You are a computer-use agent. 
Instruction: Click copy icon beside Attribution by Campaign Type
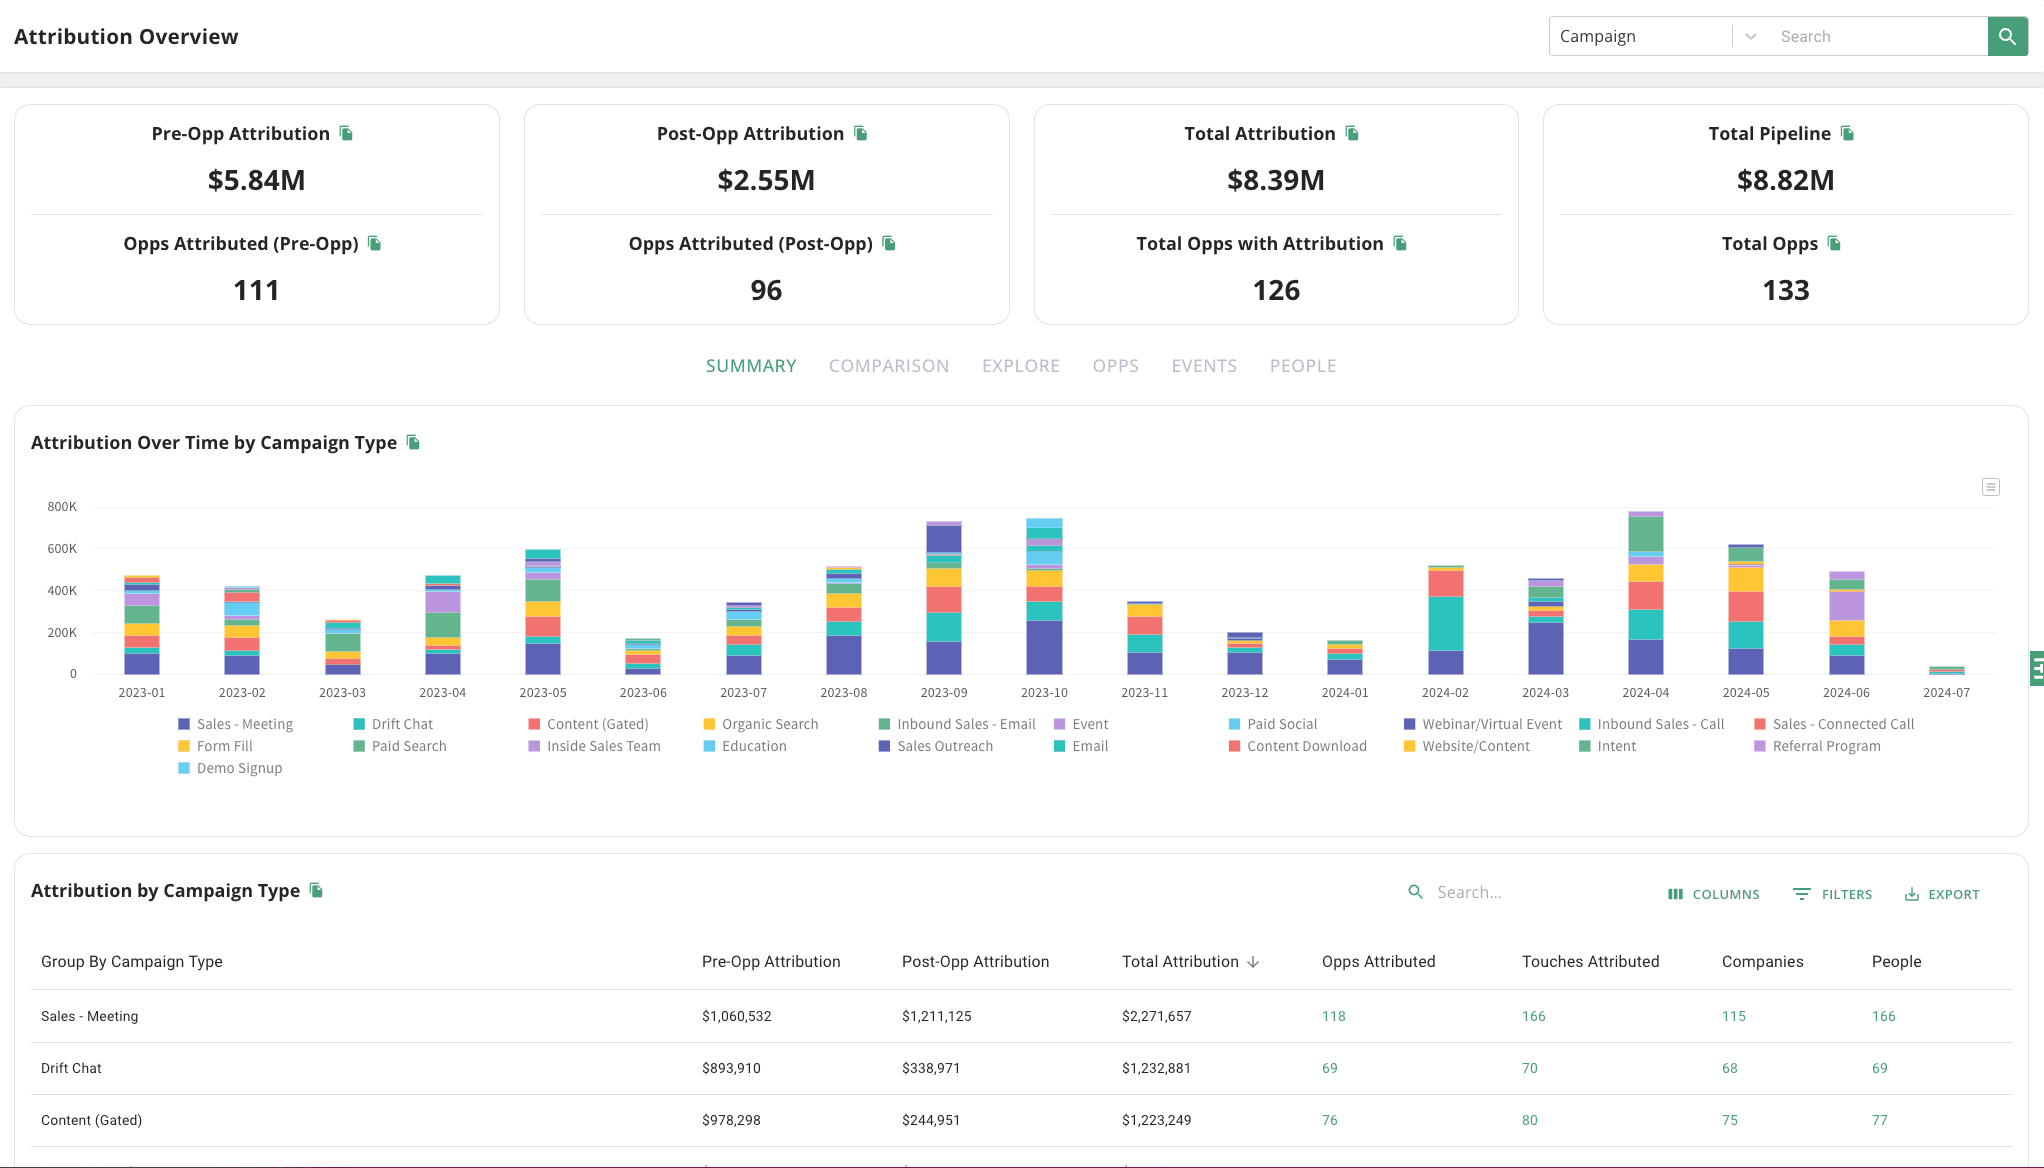click(316, 890)
